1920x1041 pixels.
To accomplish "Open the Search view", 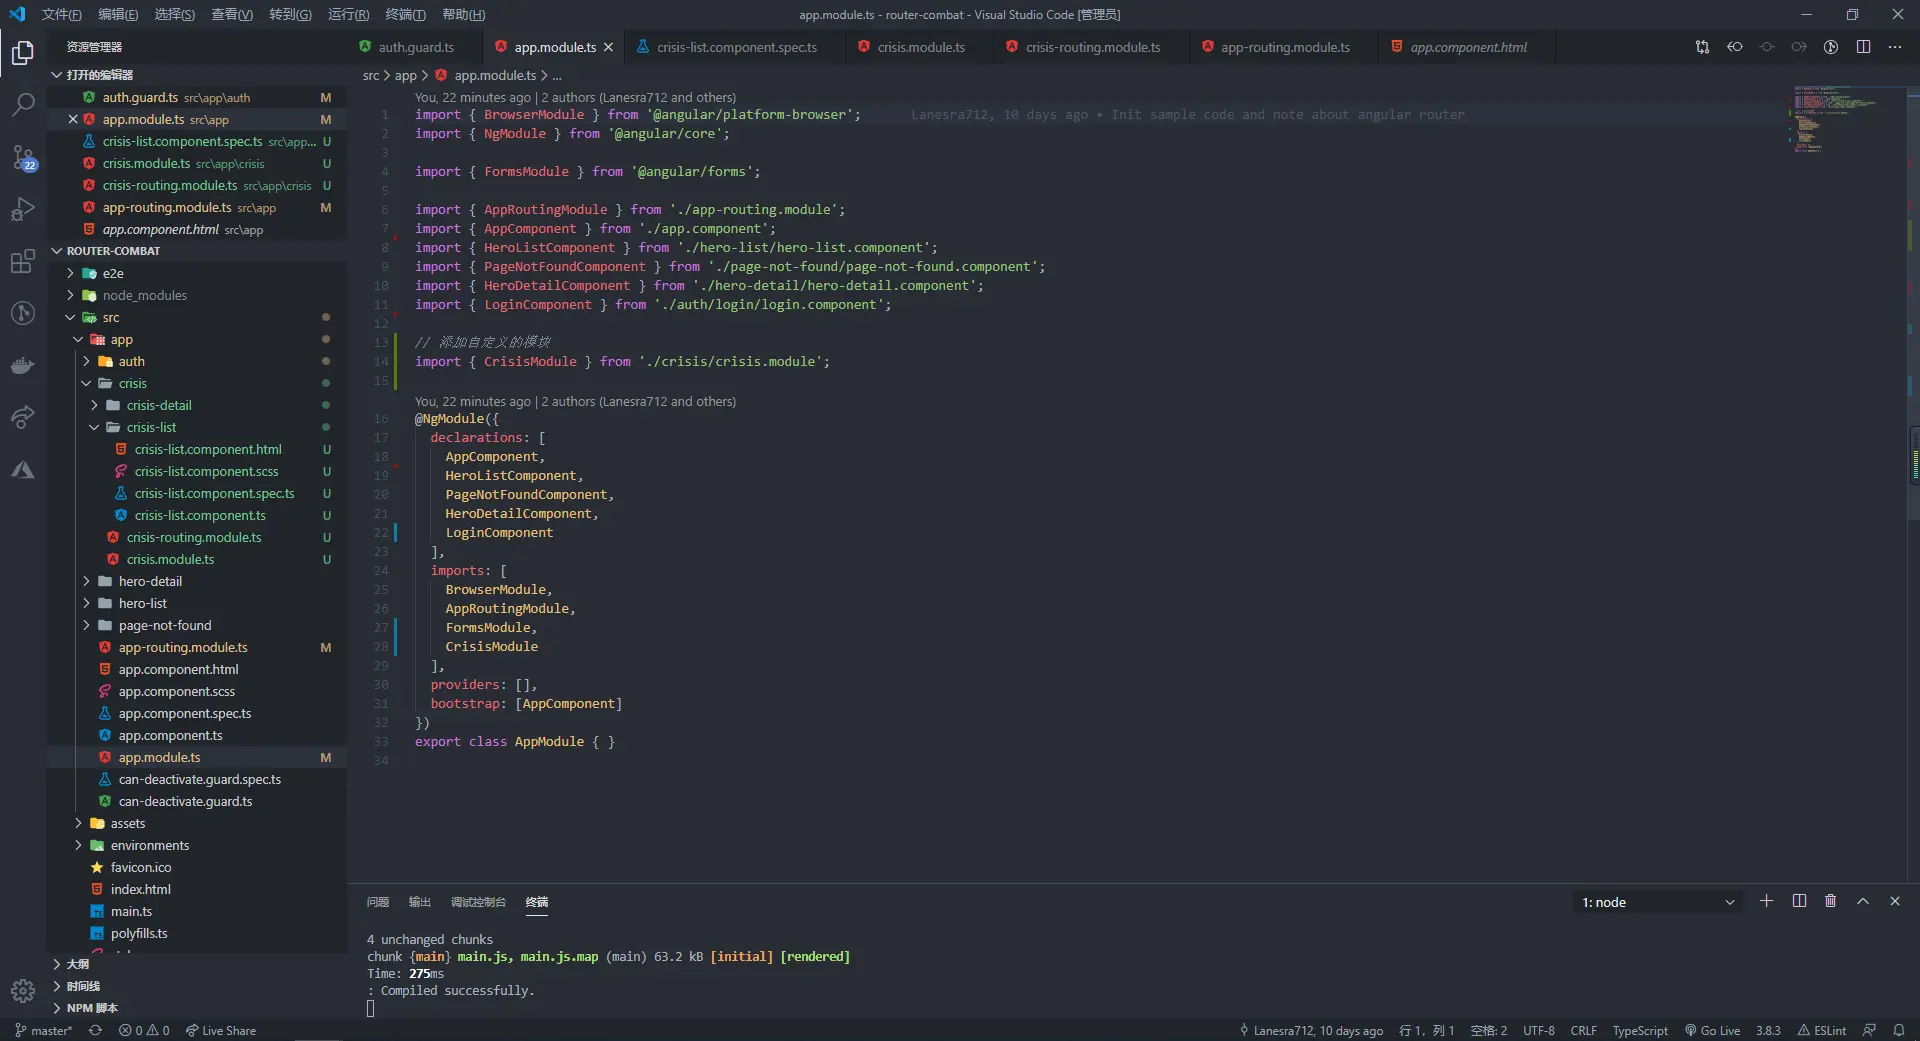I will (x=23, y=104).
